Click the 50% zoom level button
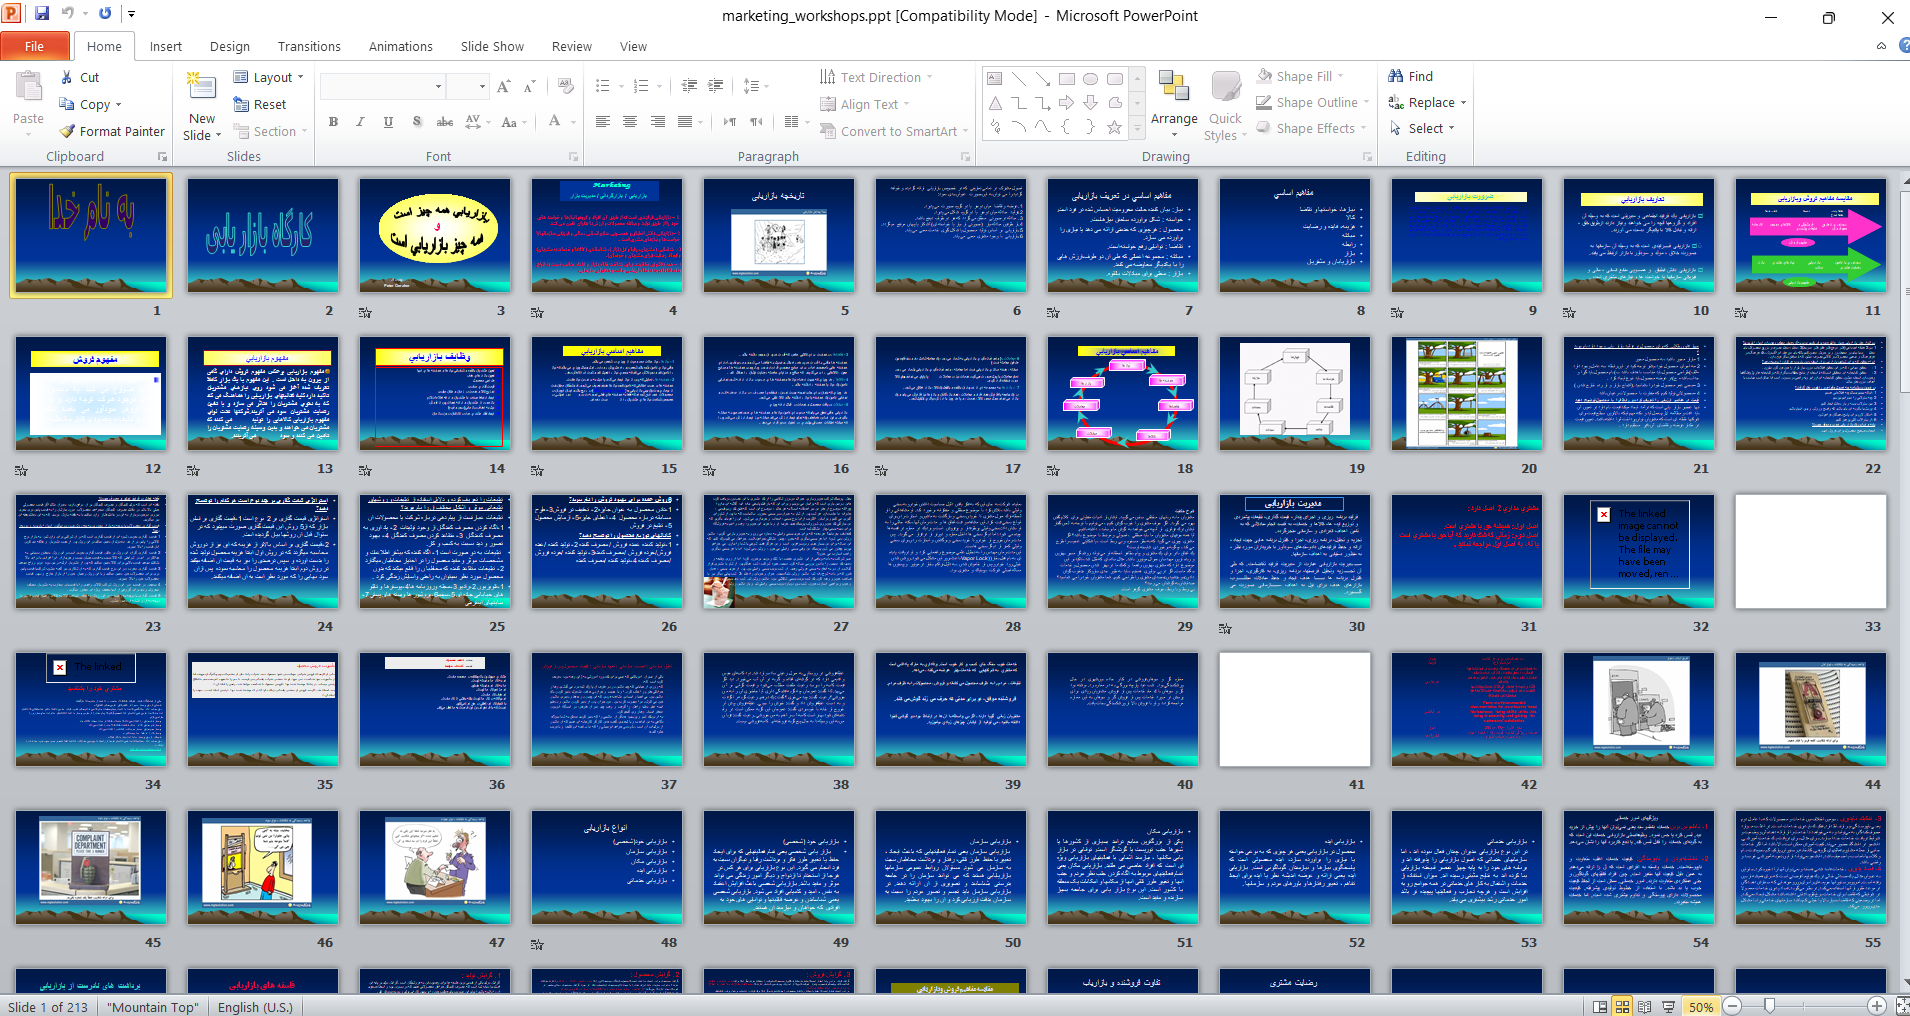1910x1016 pixels. pyautogui.click(x=1701, y=1007)
